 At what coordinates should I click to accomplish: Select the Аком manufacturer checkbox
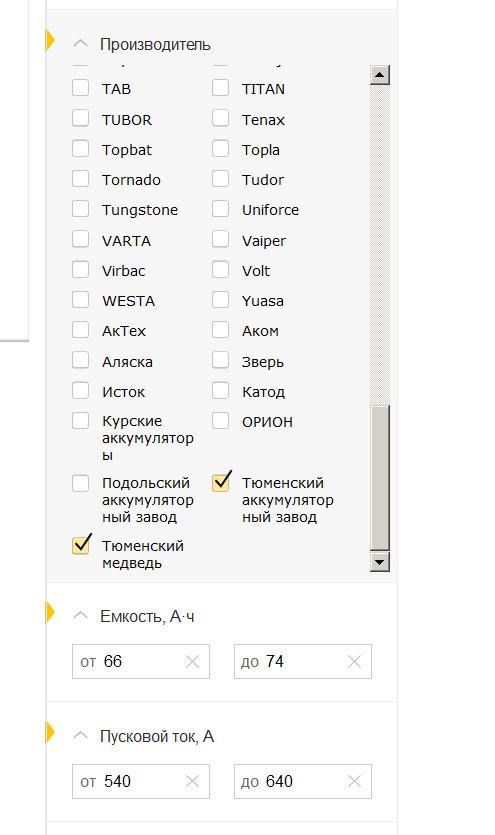point(220,330)
